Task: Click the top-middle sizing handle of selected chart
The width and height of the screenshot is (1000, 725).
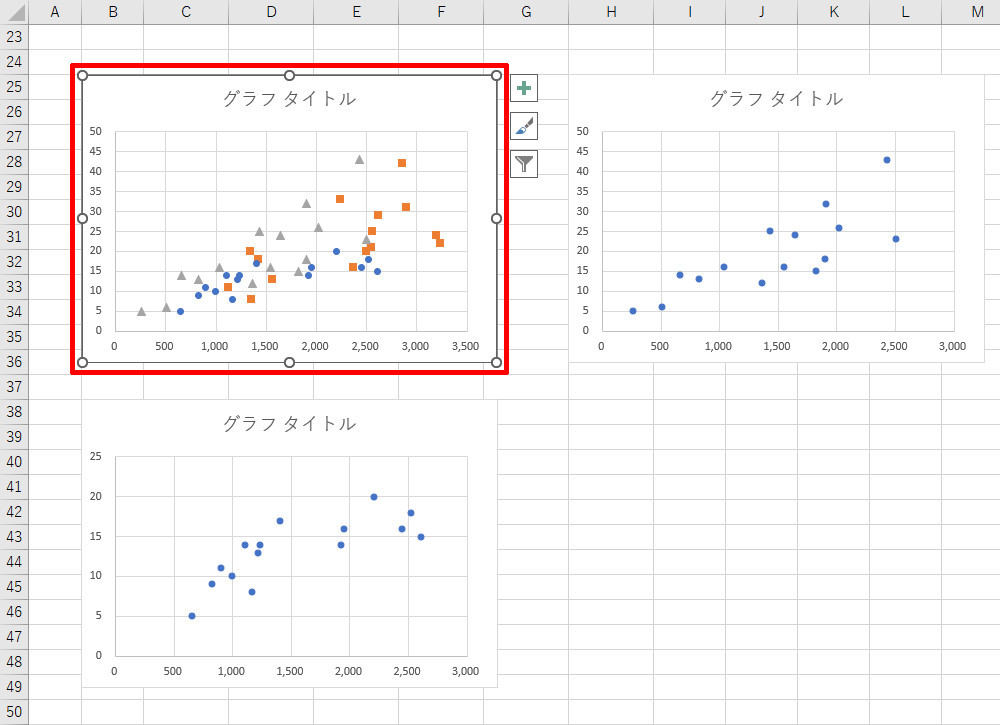Action: point(290,75)
